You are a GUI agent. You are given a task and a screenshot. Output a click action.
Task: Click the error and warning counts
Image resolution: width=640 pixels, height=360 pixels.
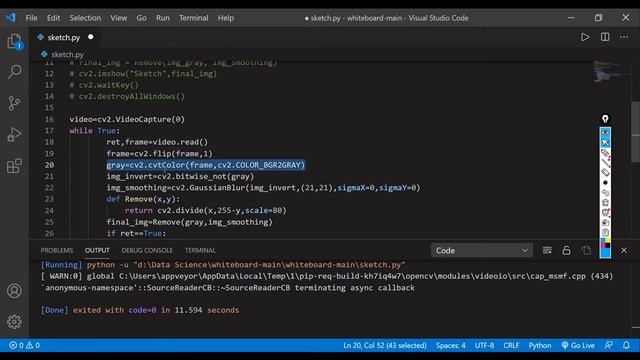[24, 345]
